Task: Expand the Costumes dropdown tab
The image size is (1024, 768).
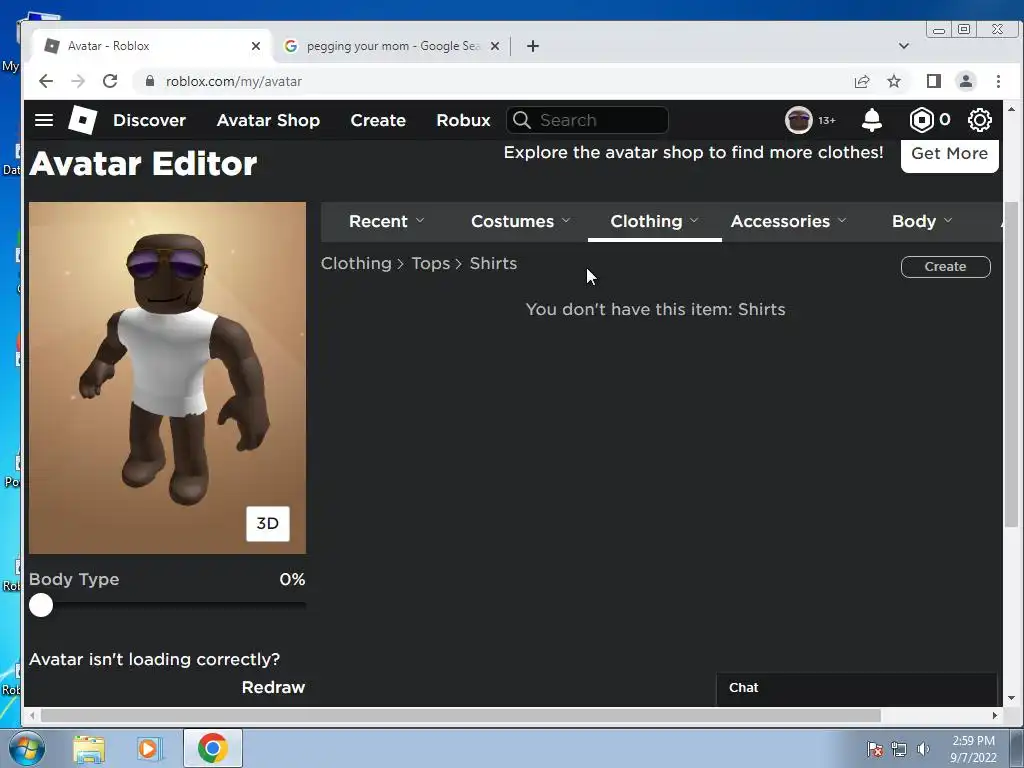Action: click(520, 221)
